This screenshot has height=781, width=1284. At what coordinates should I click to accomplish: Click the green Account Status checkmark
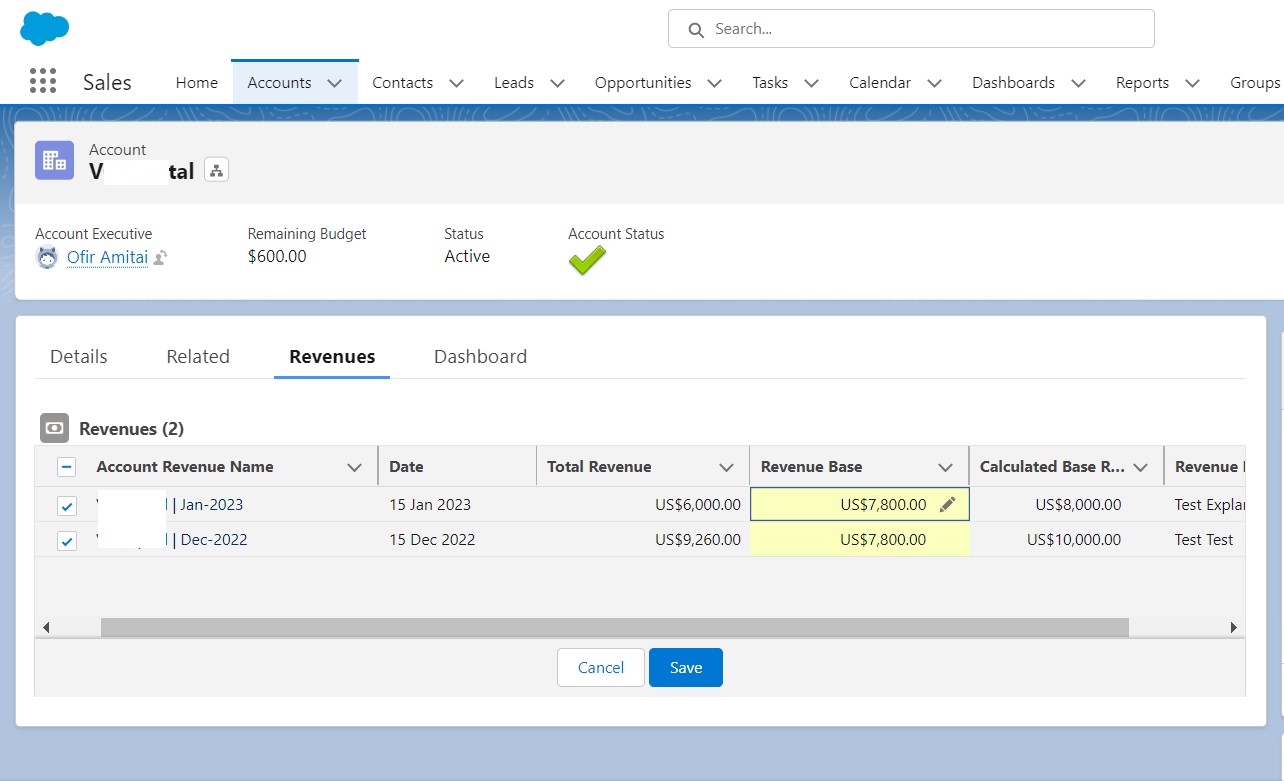click(587, 260)
